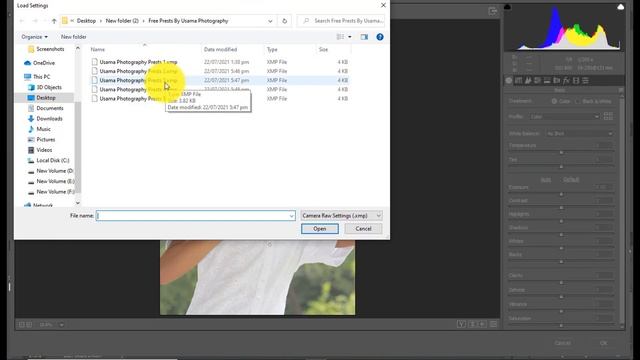Click the sidebar scroll-up arrow
The width and height of the screenshot is (640, 360).
click(x=78, y=48)
